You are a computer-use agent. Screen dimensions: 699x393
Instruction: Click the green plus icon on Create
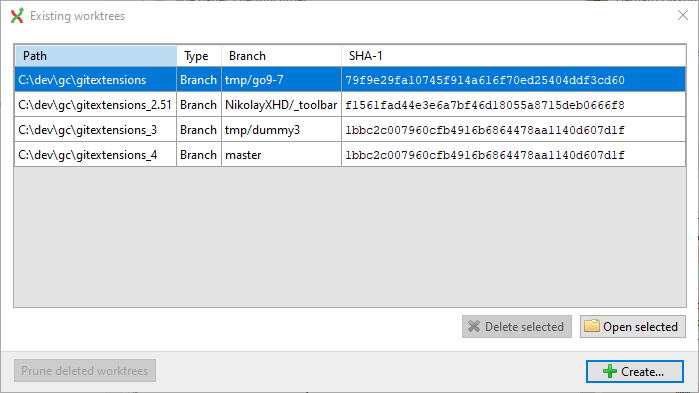coord(609,371)
